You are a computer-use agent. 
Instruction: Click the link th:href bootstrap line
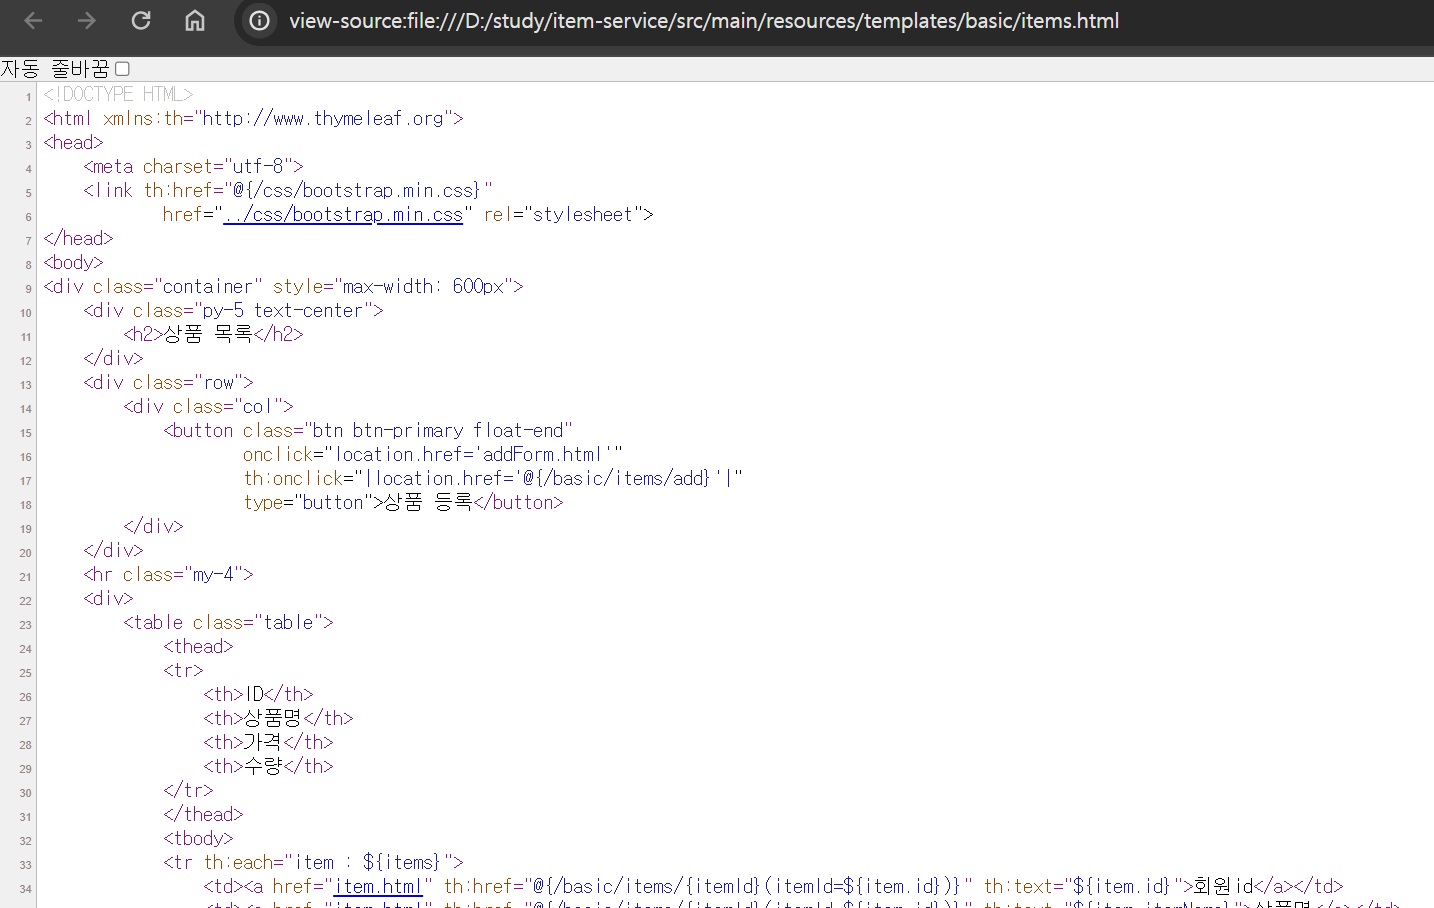(x=288, y=191)
